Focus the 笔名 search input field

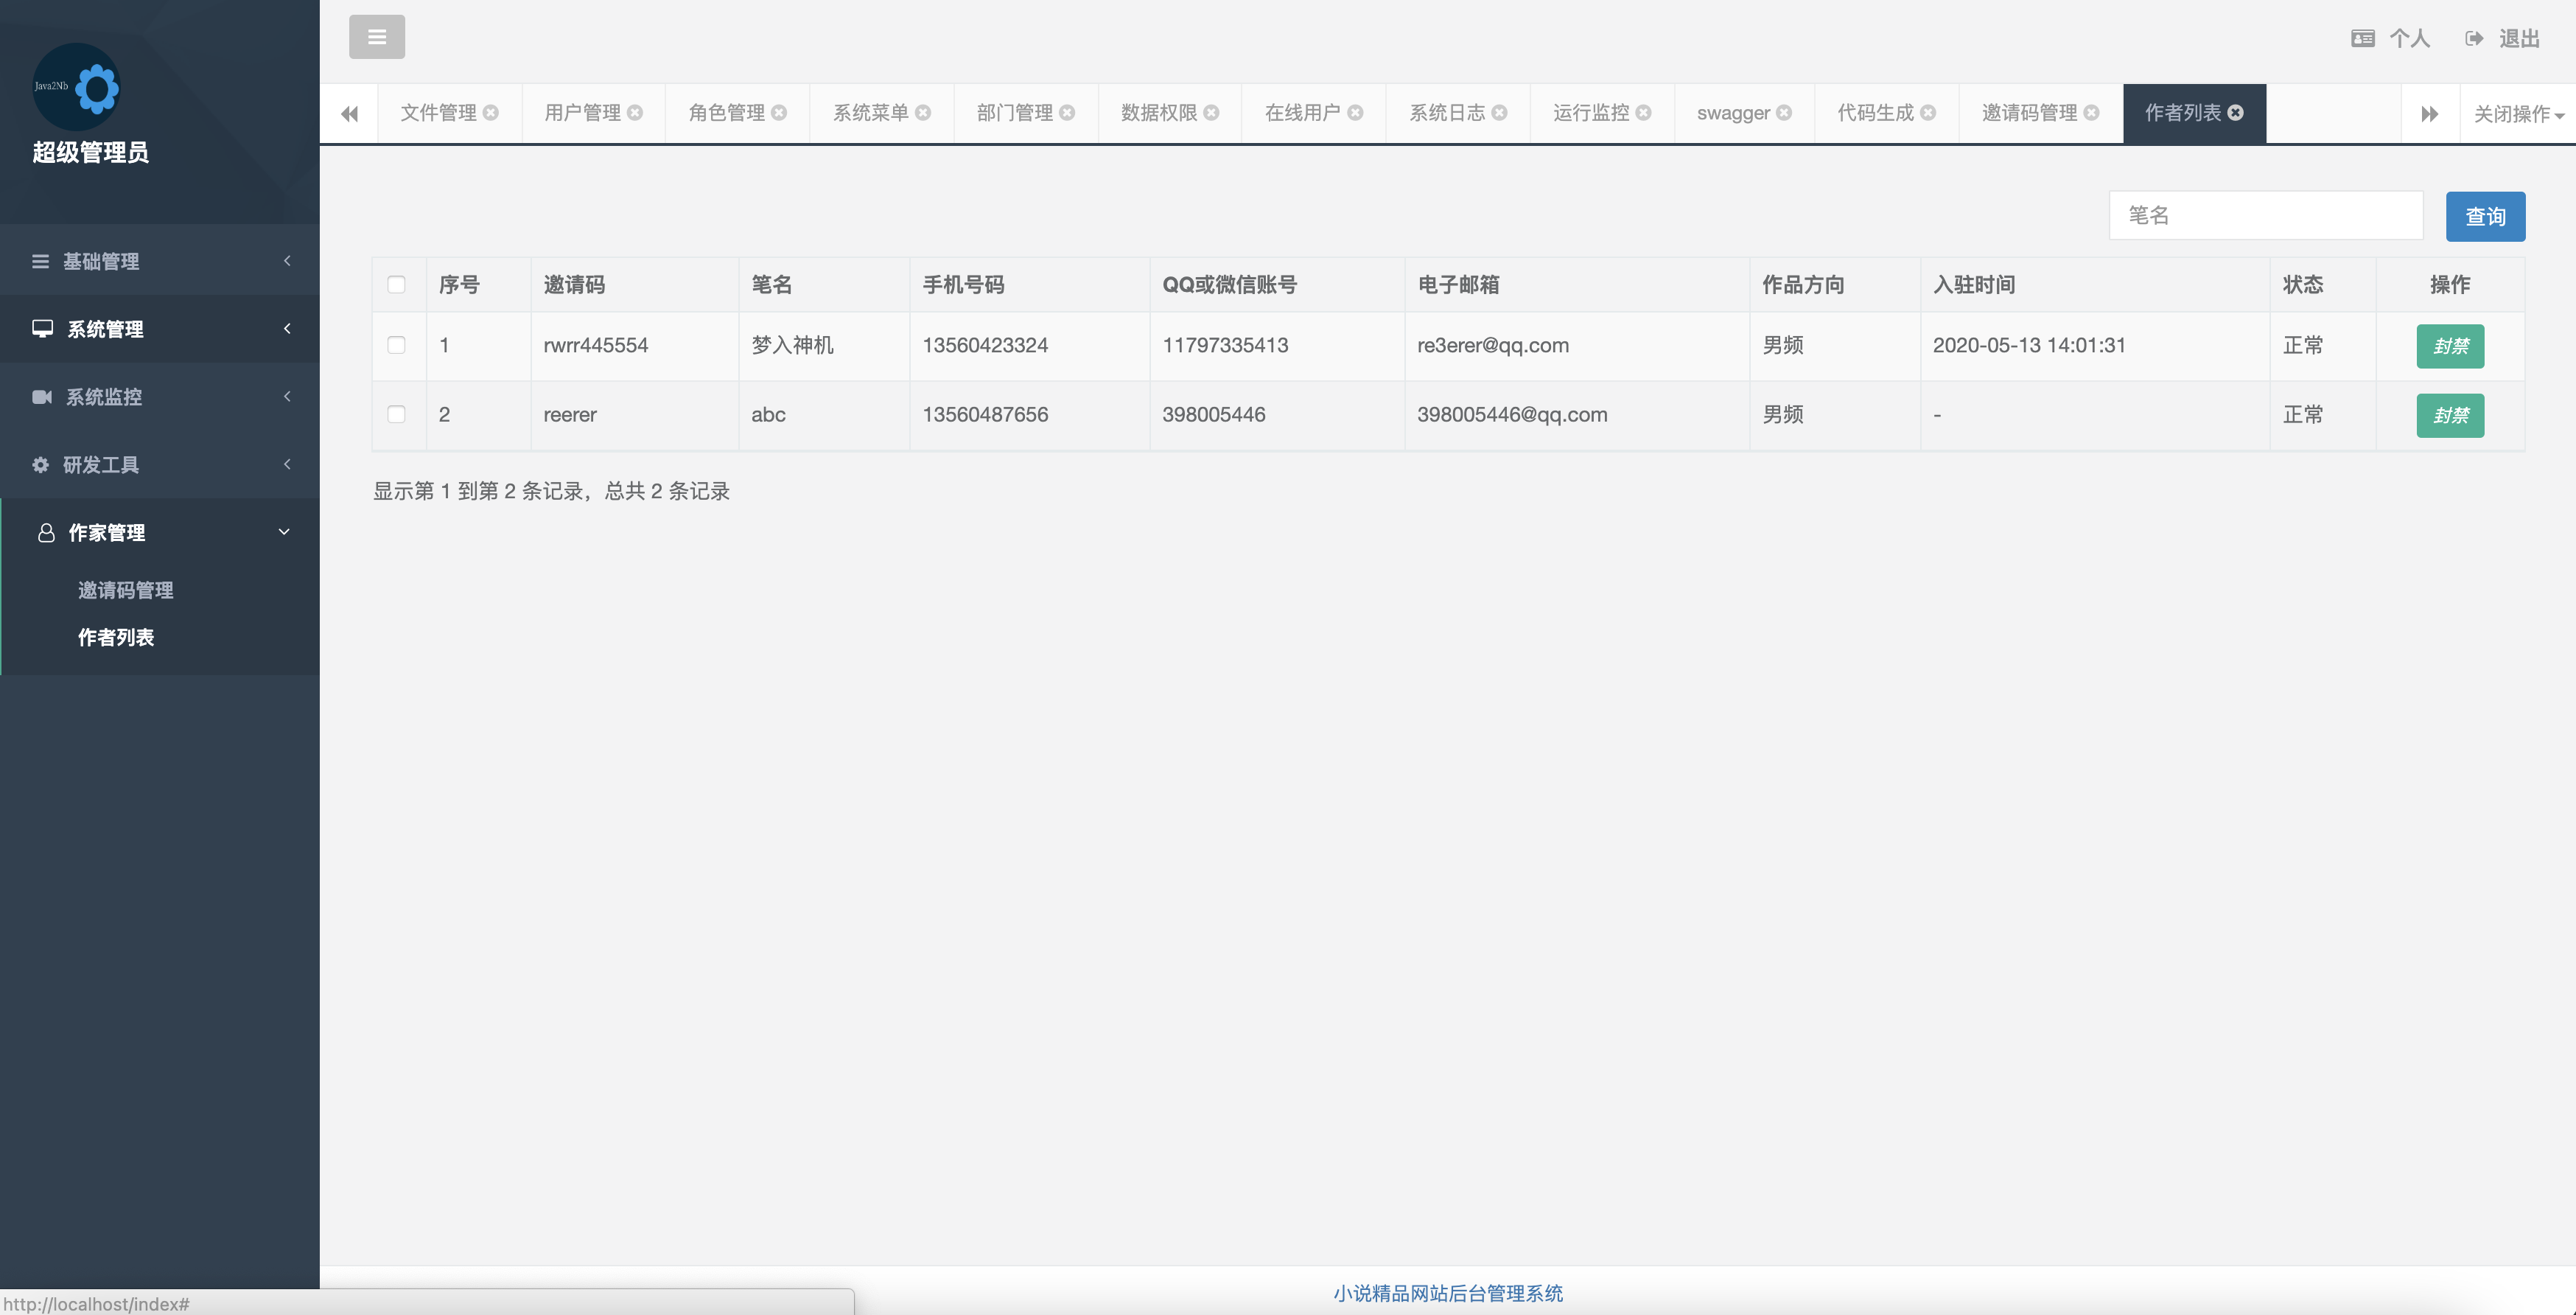[x=2265, y=216]
